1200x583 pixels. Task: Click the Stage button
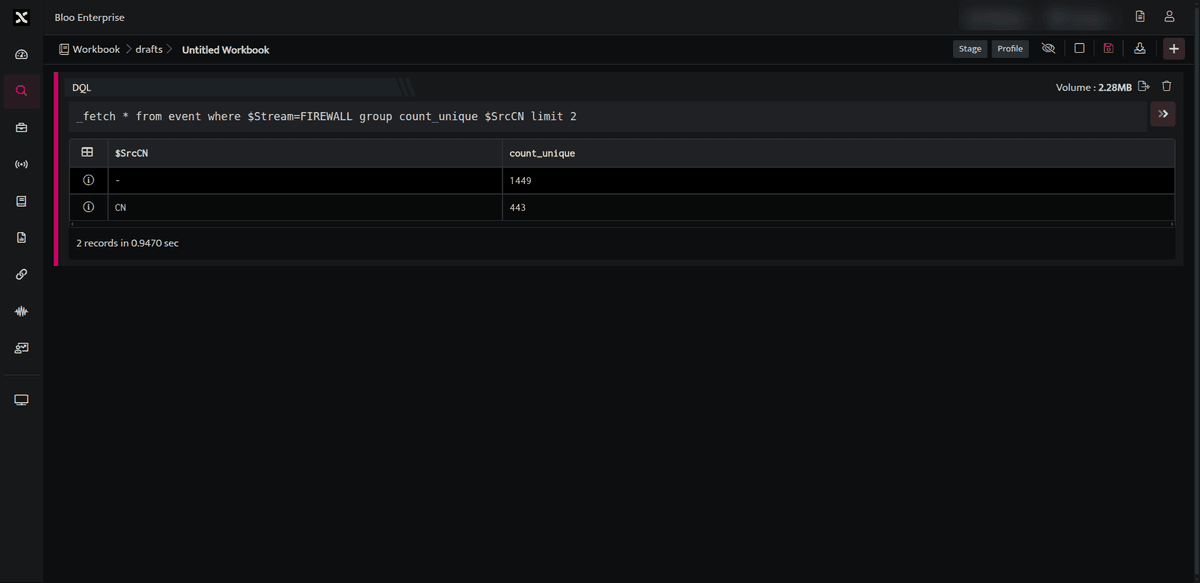click(x=970, y=49)
